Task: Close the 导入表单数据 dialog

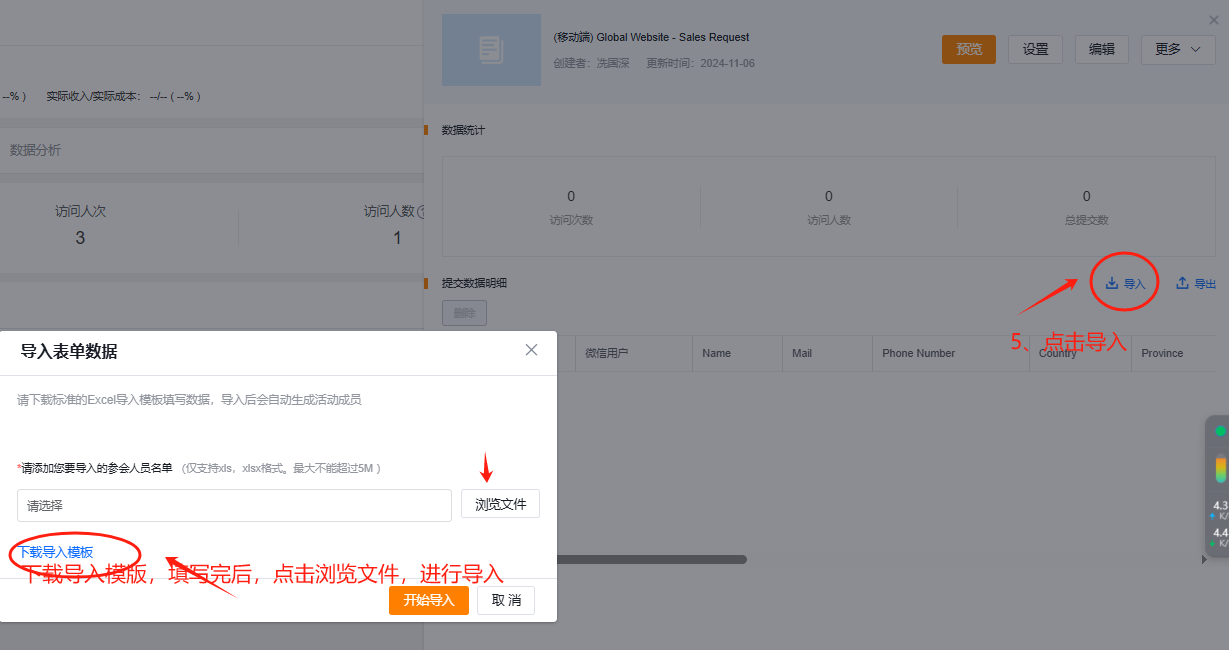Action: [531, 350]
